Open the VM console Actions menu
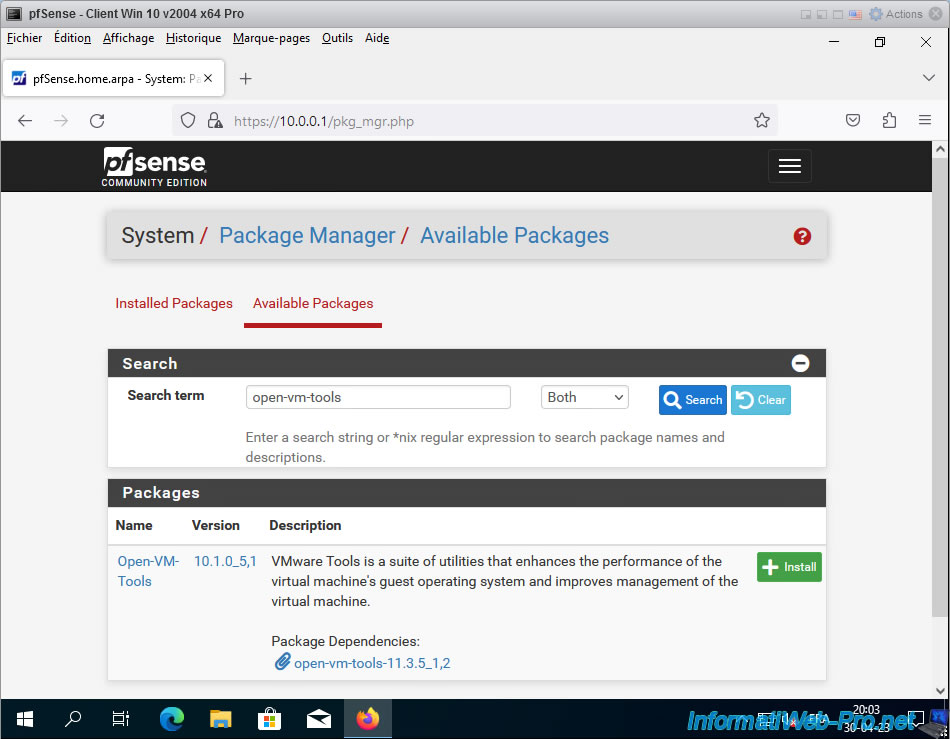Image resolution: width=950 pixels, height=739 pixels. pyautogui.click(x=896, y=14)
